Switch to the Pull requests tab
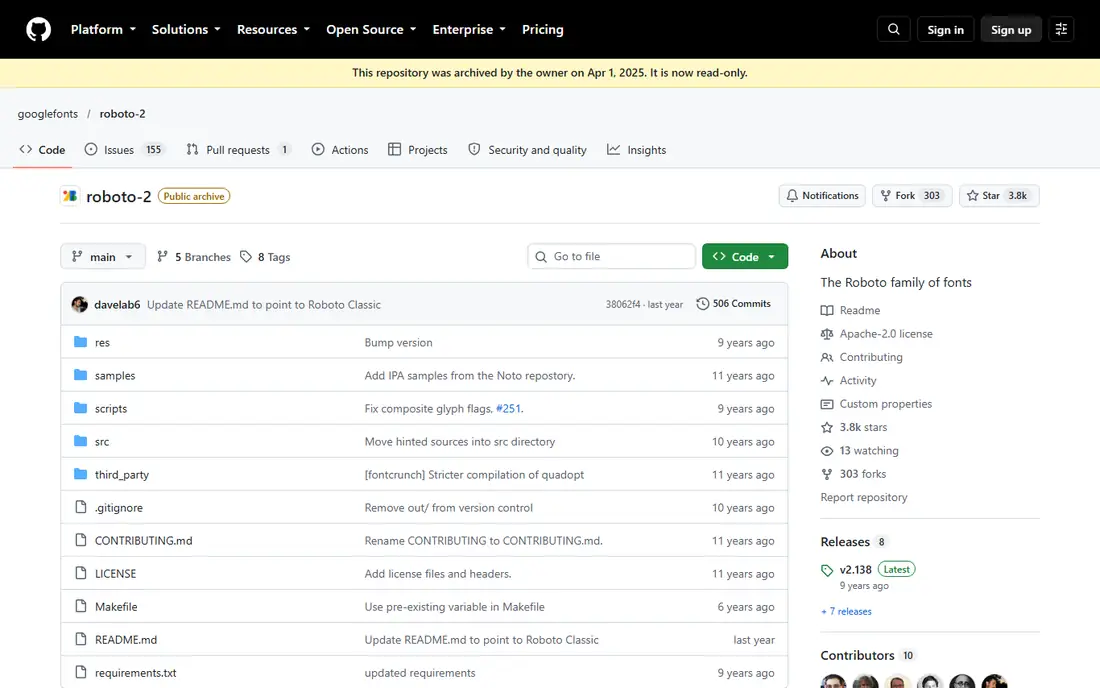This screenshot has width=1100, height=688. (x=238, y=149)
